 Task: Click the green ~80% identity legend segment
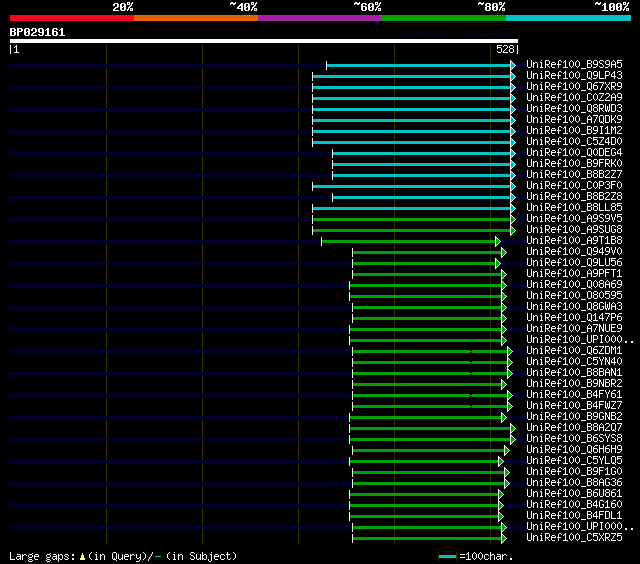click(x=444, y=18)
